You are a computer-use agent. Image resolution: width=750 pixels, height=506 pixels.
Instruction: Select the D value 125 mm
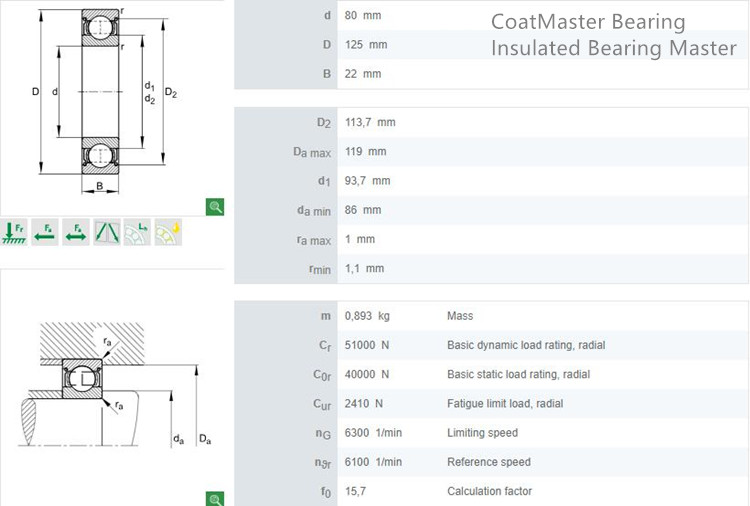(x=366, y=44)
